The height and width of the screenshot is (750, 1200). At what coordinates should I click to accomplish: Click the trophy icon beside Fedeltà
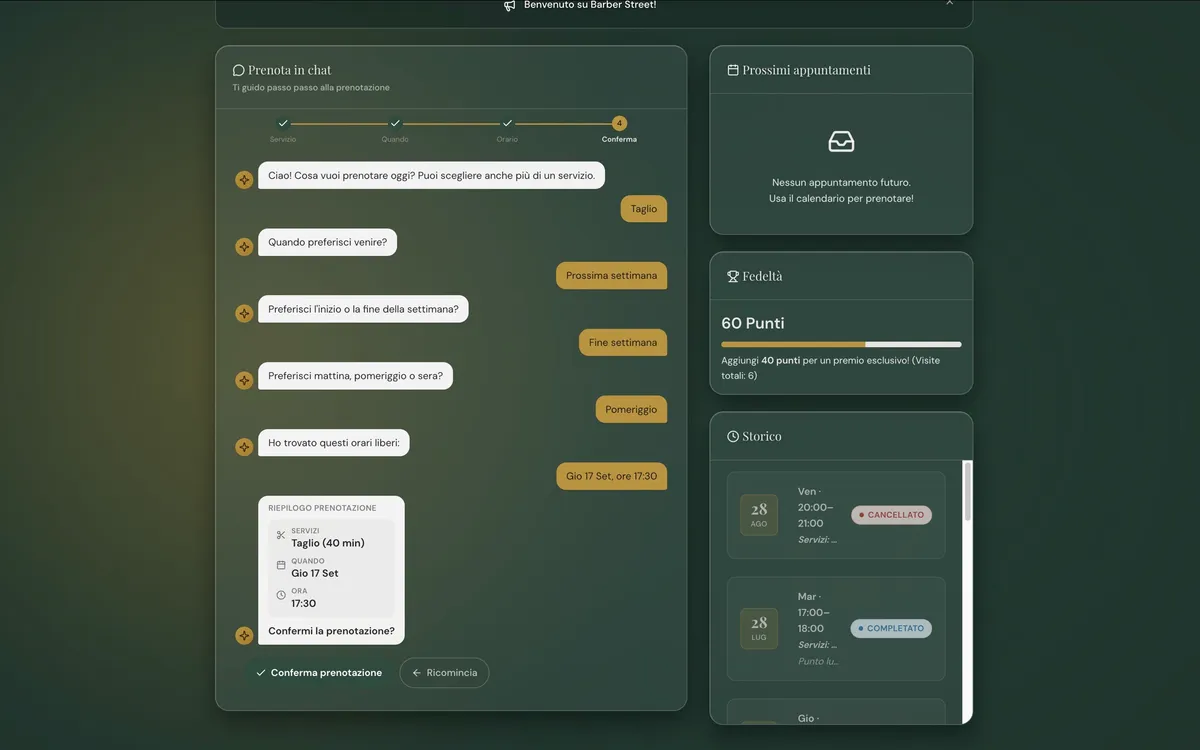(x=733, y=276)
